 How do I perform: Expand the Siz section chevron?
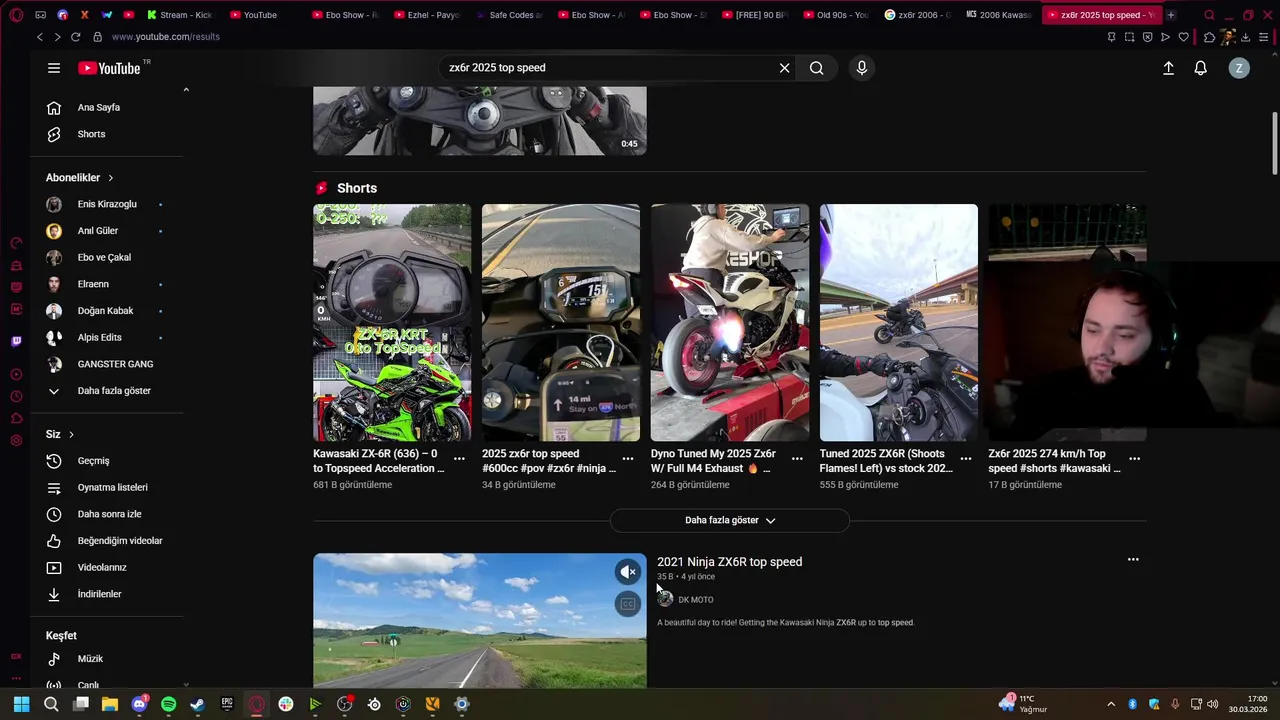(71, 434)
